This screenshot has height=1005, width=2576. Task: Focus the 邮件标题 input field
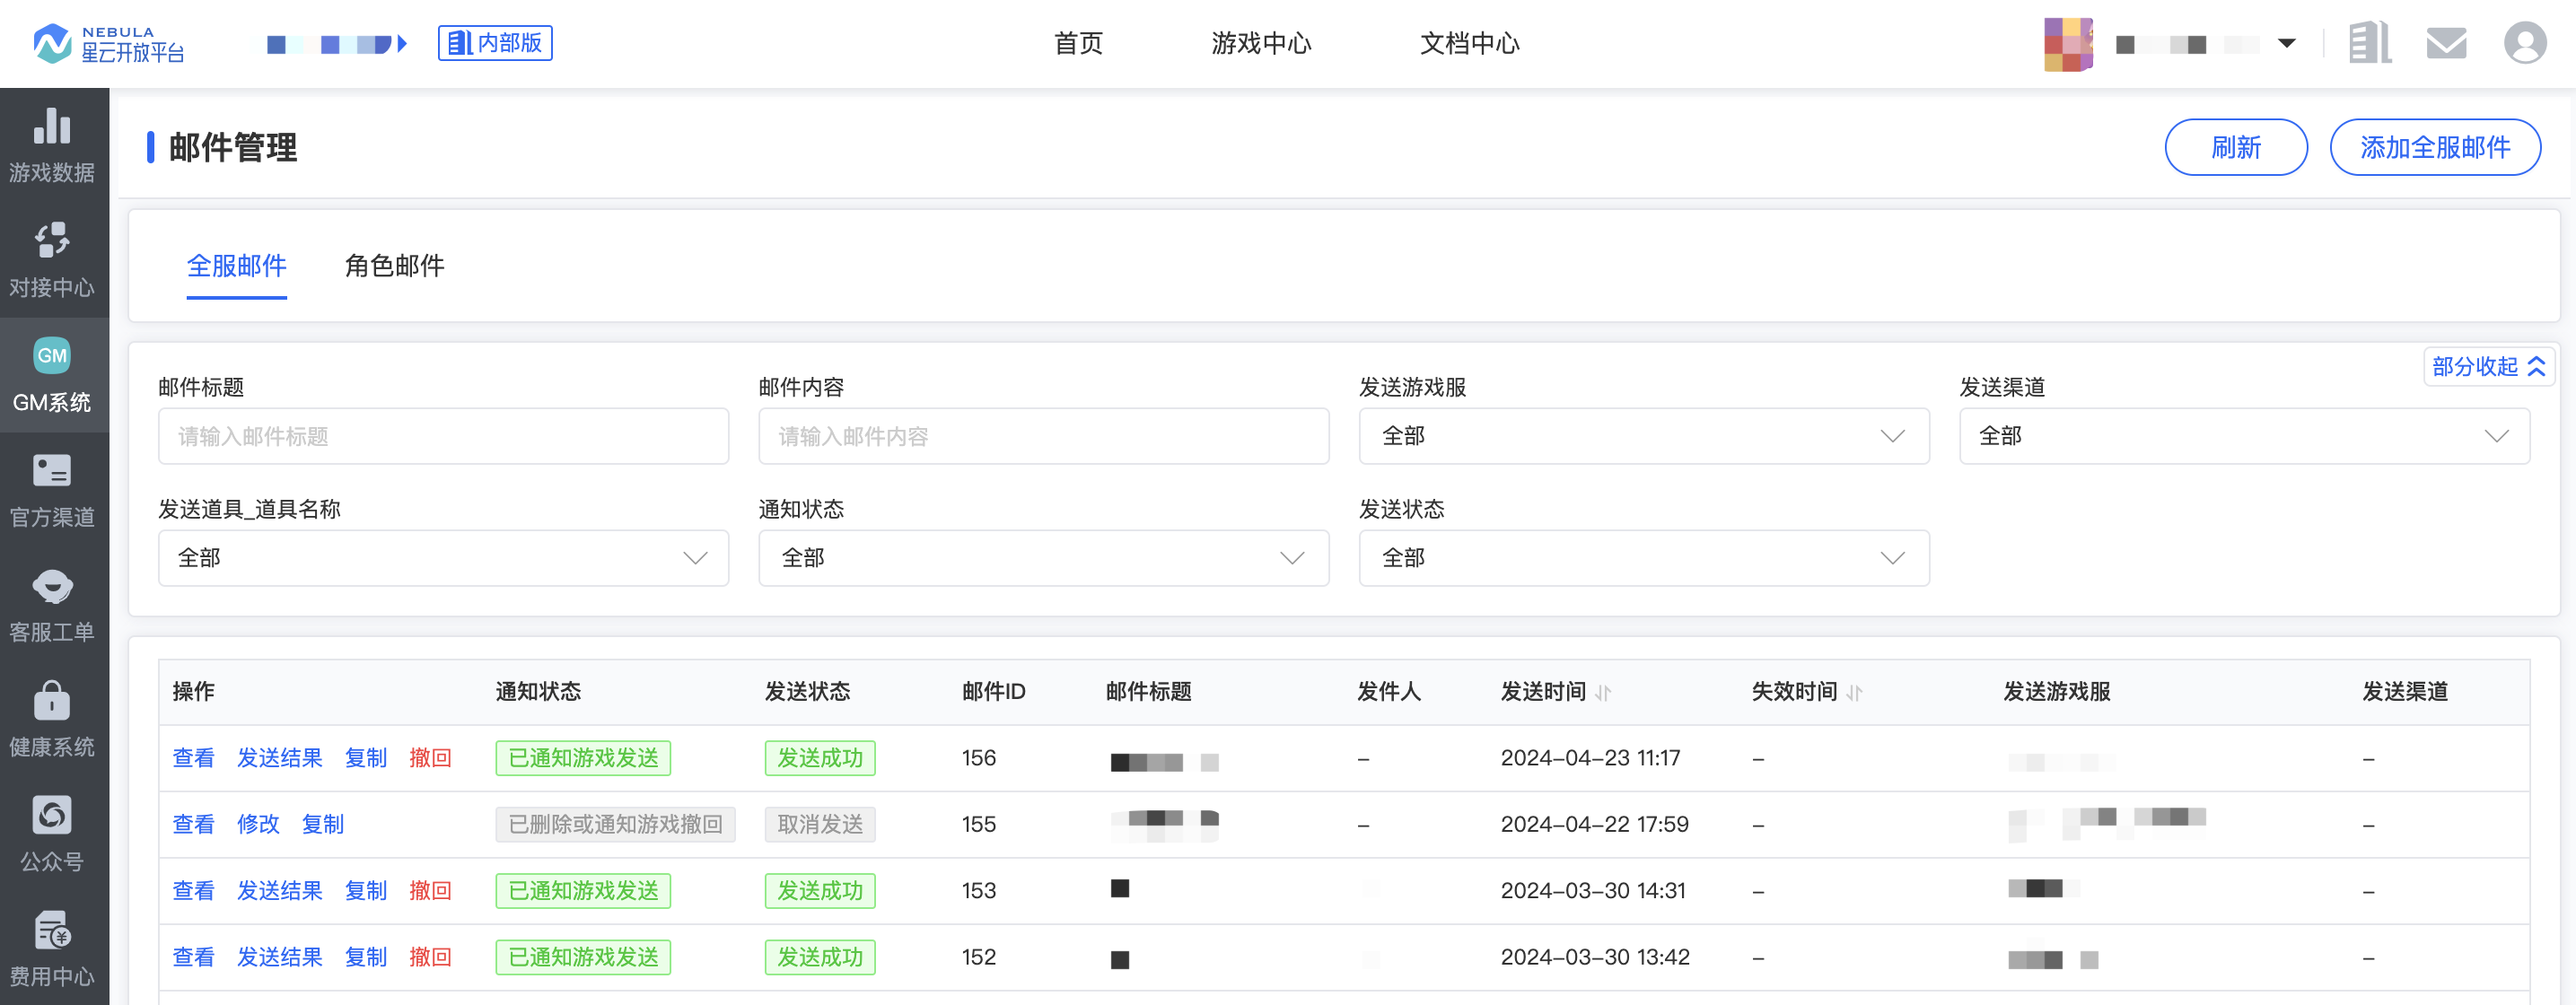(443, 436)
